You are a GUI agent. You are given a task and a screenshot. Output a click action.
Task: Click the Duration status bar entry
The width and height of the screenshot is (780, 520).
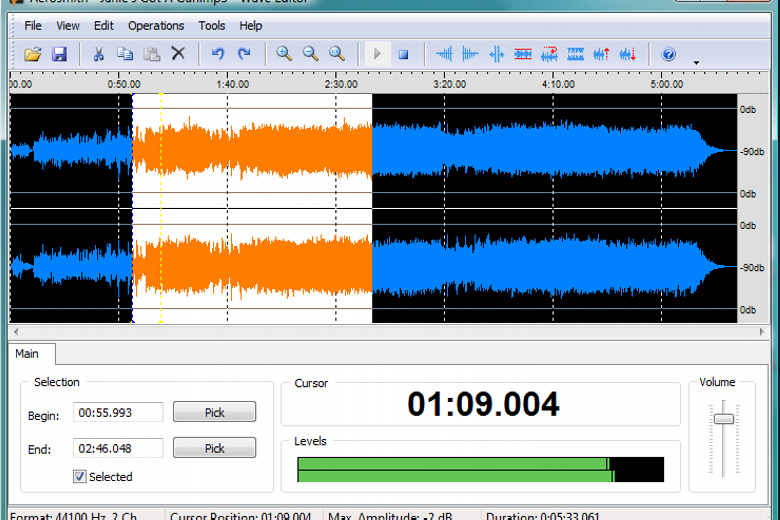(543, 516)
